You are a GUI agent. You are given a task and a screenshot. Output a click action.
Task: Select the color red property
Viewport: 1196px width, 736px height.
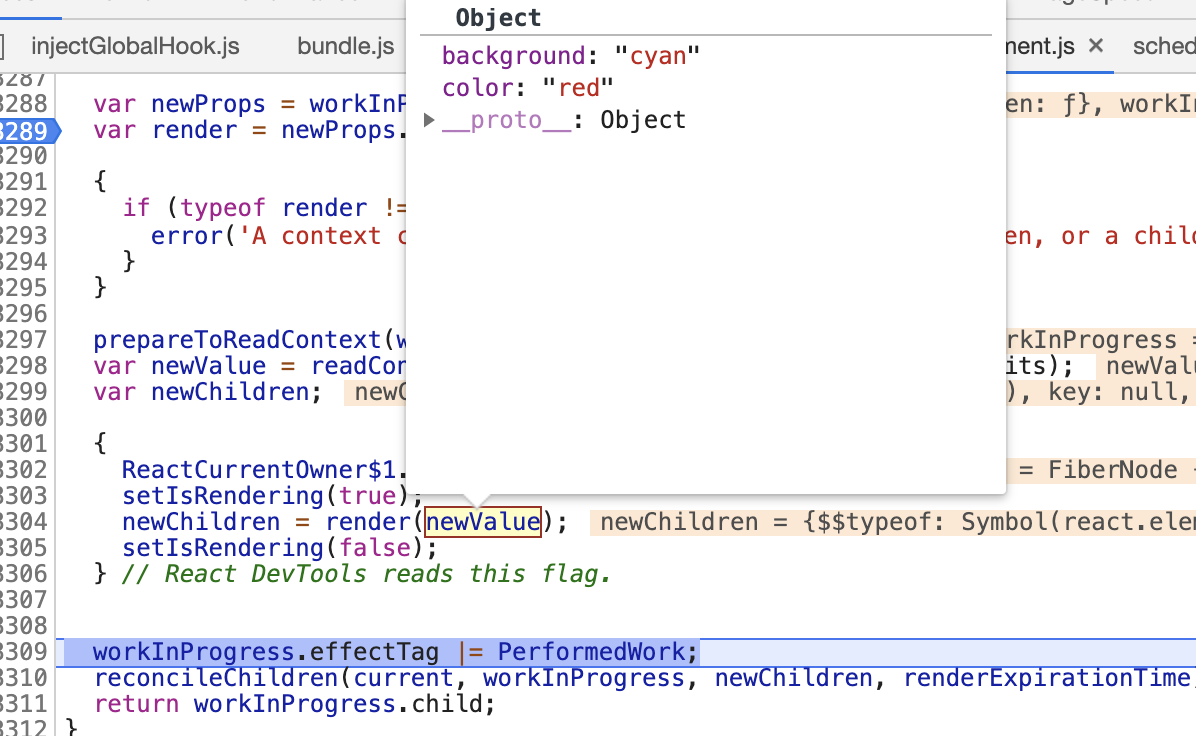pos(528,88)
